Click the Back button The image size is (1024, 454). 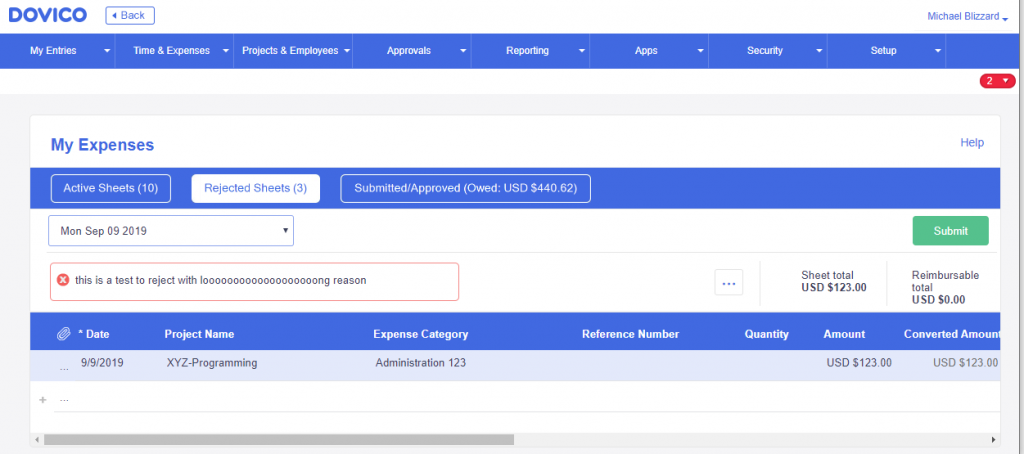[x=130, y=15]
